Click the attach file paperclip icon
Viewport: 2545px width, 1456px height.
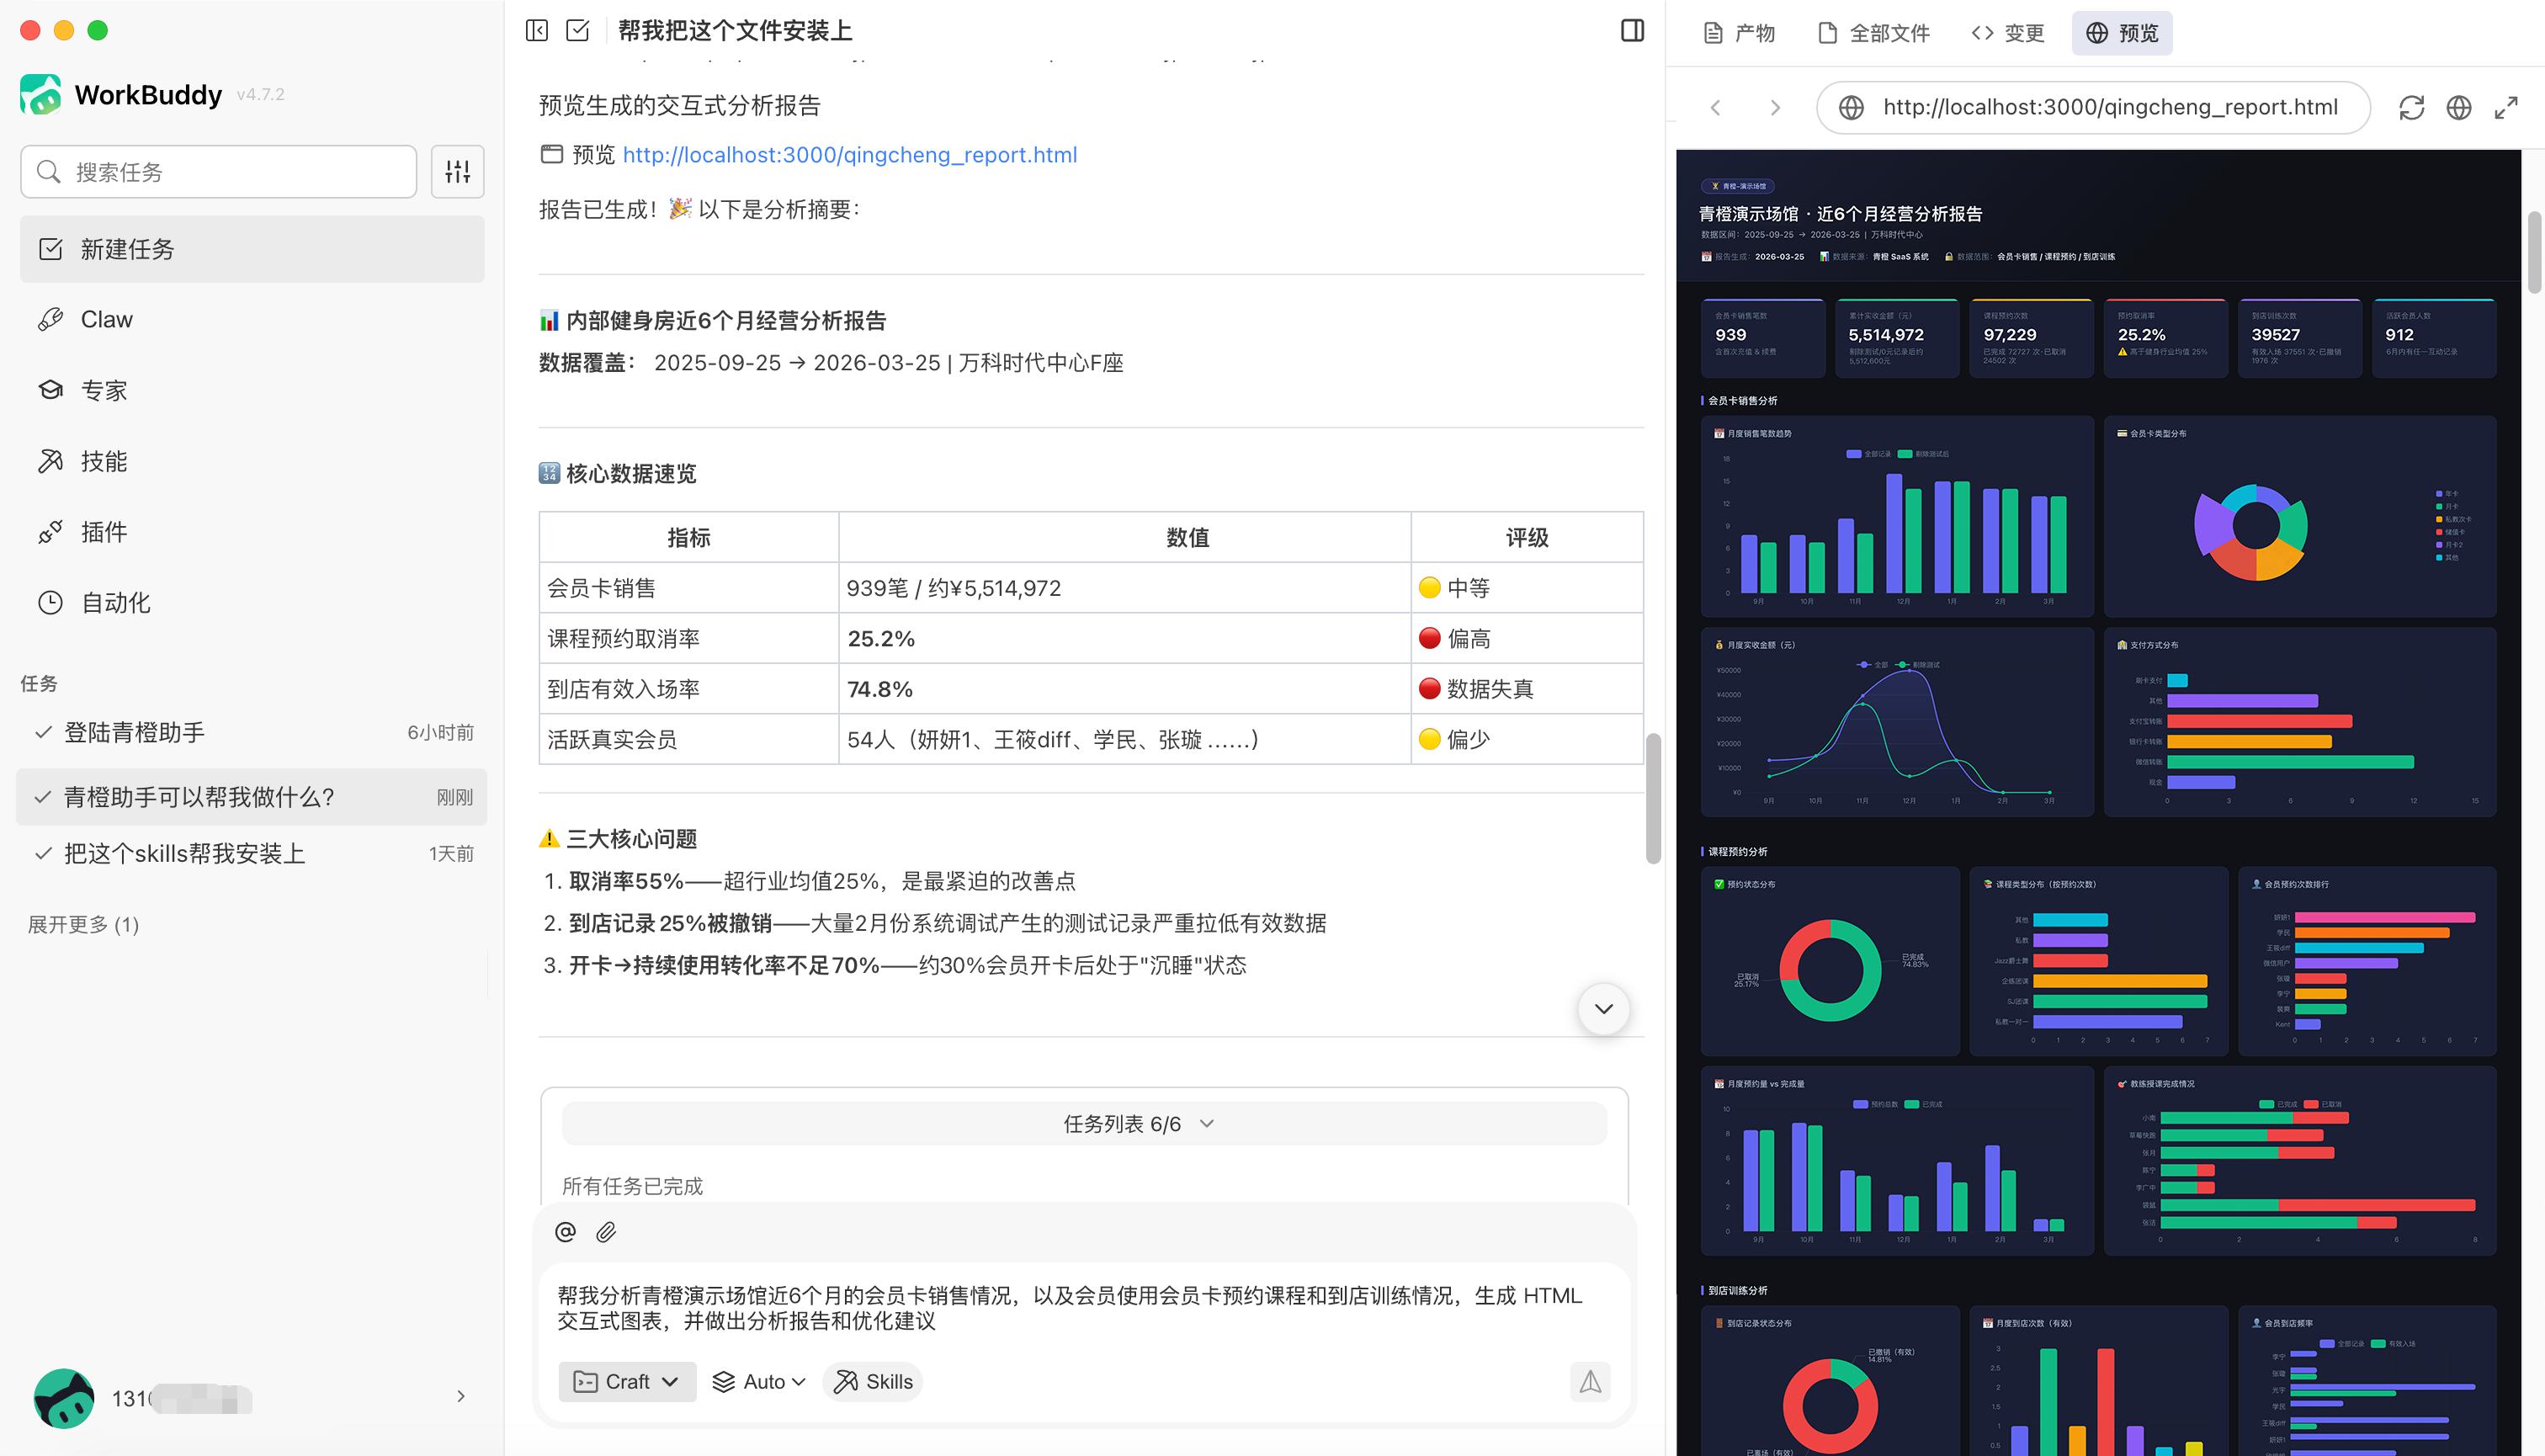pos(606,1232)
